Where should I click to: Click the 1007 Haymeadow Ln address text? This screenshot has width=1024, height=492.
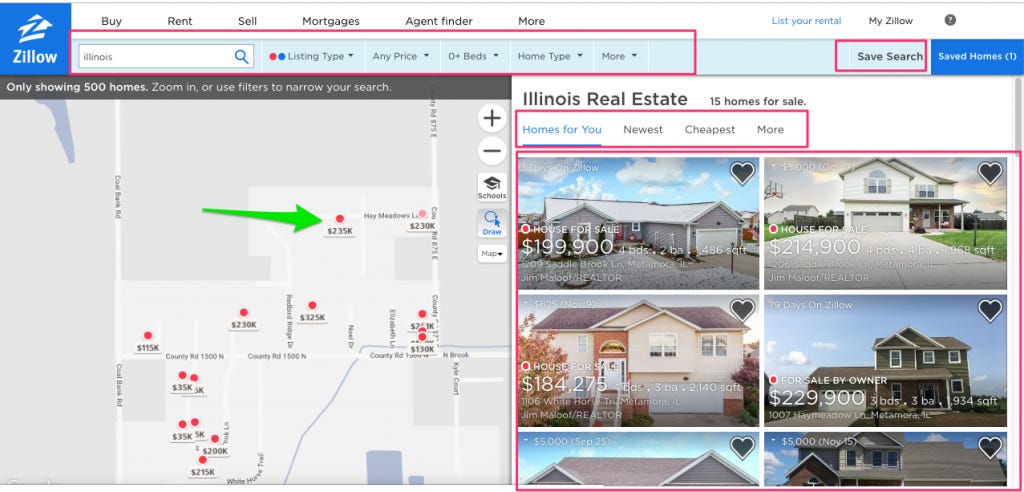[848, 415]
